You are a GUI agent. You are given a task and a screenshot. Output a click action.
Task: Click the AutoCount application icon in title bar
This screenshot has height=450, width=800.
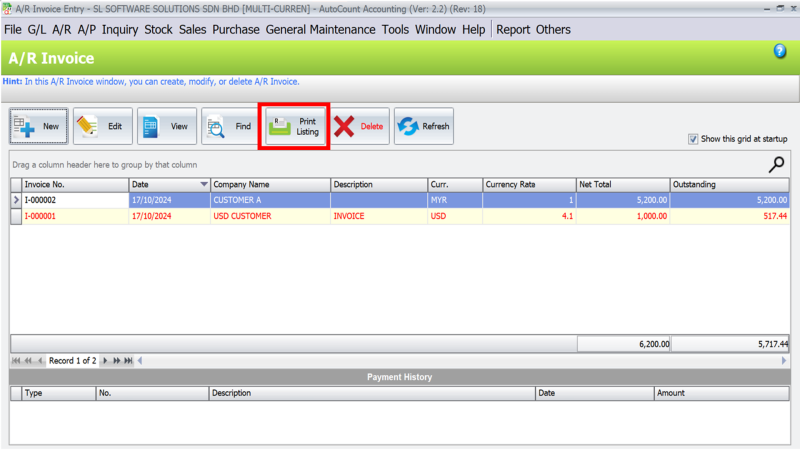7,9
